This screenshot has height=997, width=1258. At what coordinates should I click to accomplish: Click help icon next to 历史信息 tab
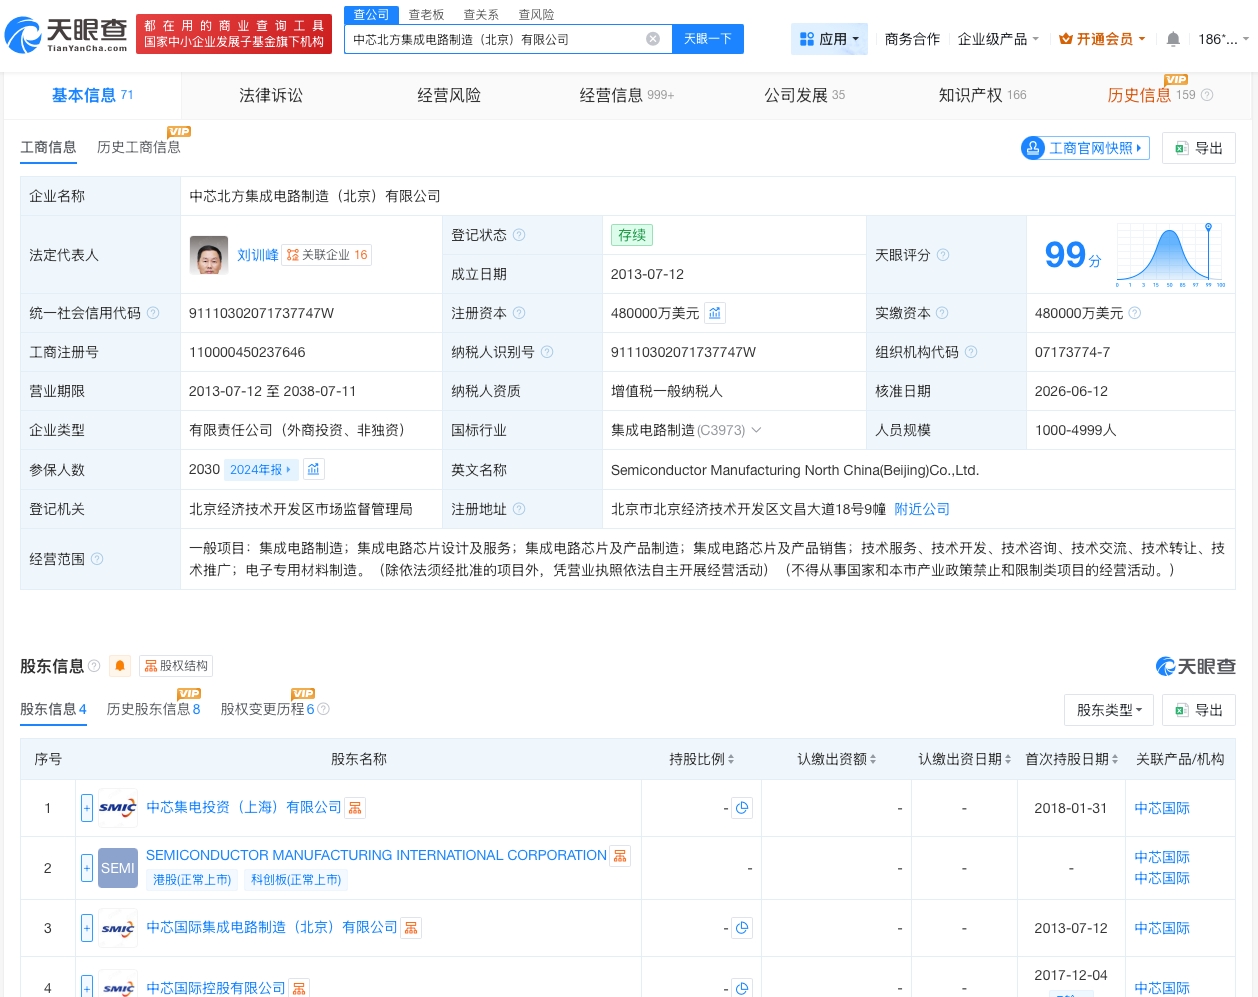click(1207, 95)
